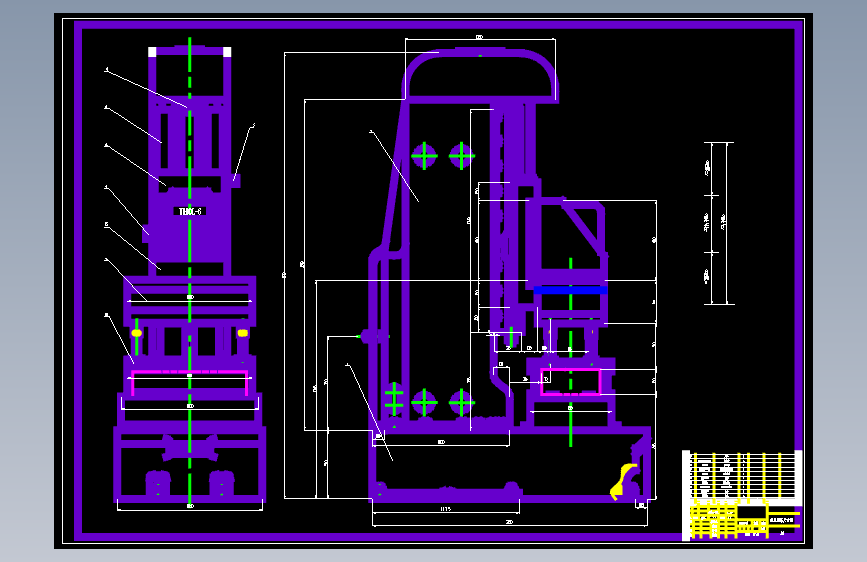Select the "1175" dimension under the side view
The height and width of the screenshot is (562, 867).
tap(446, 509)
